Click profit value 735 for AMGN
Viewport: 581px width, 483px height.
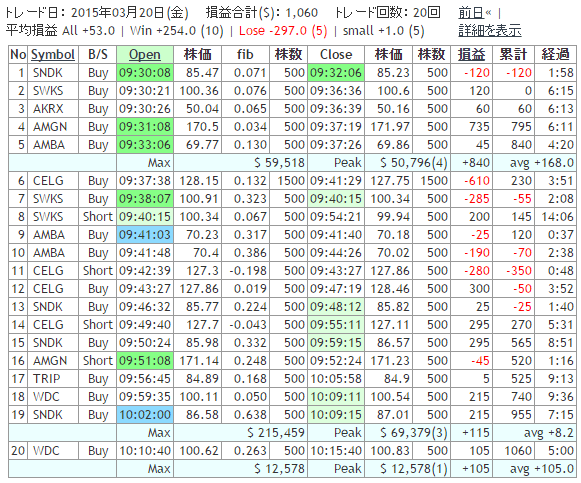[479, 127]
